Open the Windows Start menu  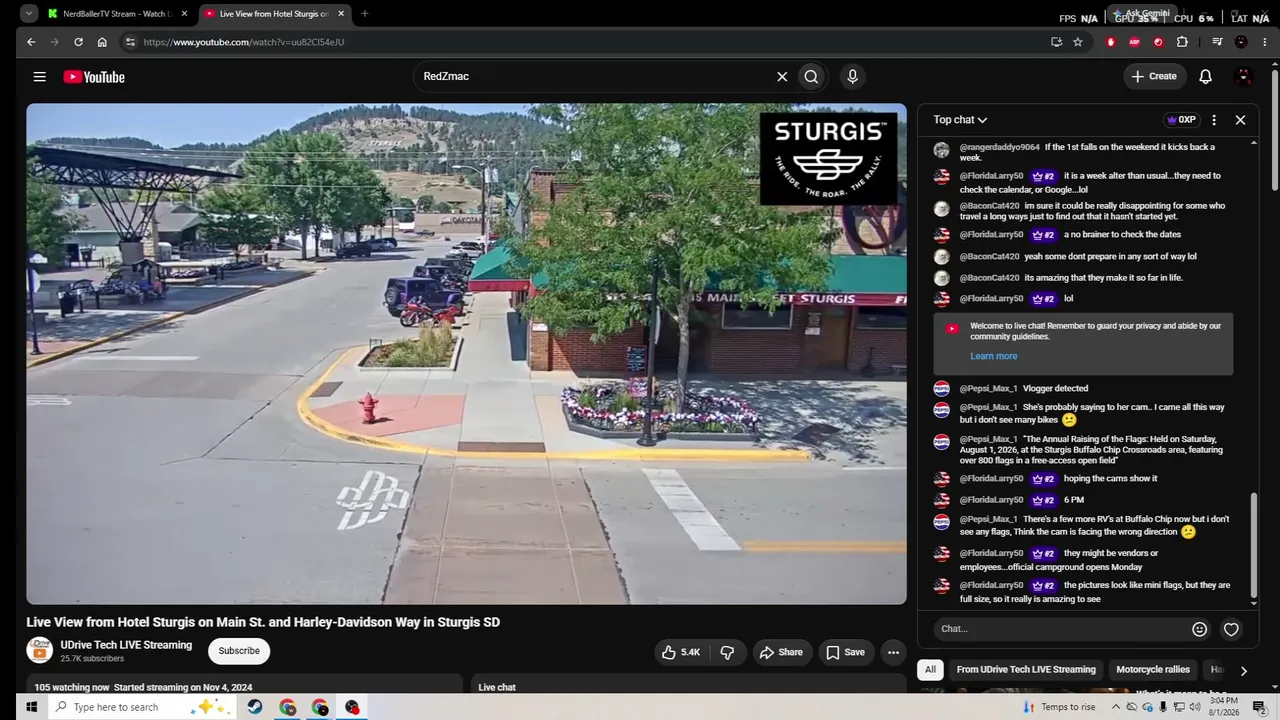[x=31, y=707]
